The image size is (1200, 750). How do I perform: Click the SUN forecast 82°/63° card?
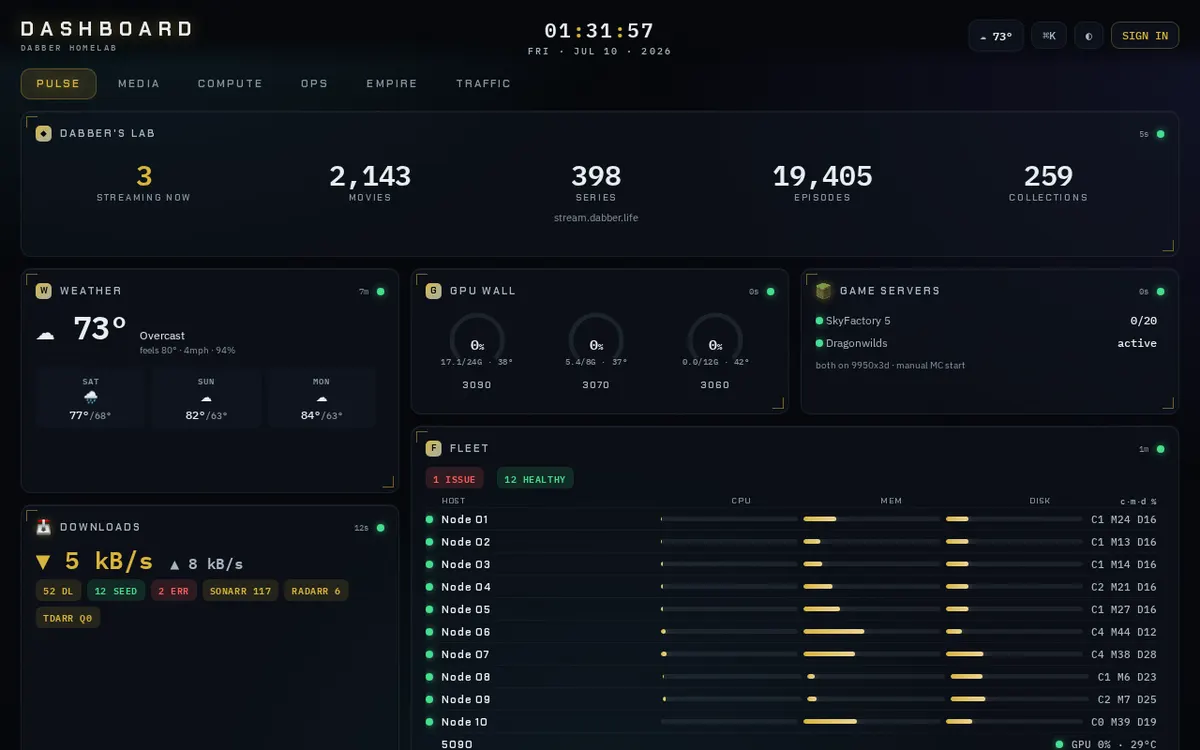(206, 398)
